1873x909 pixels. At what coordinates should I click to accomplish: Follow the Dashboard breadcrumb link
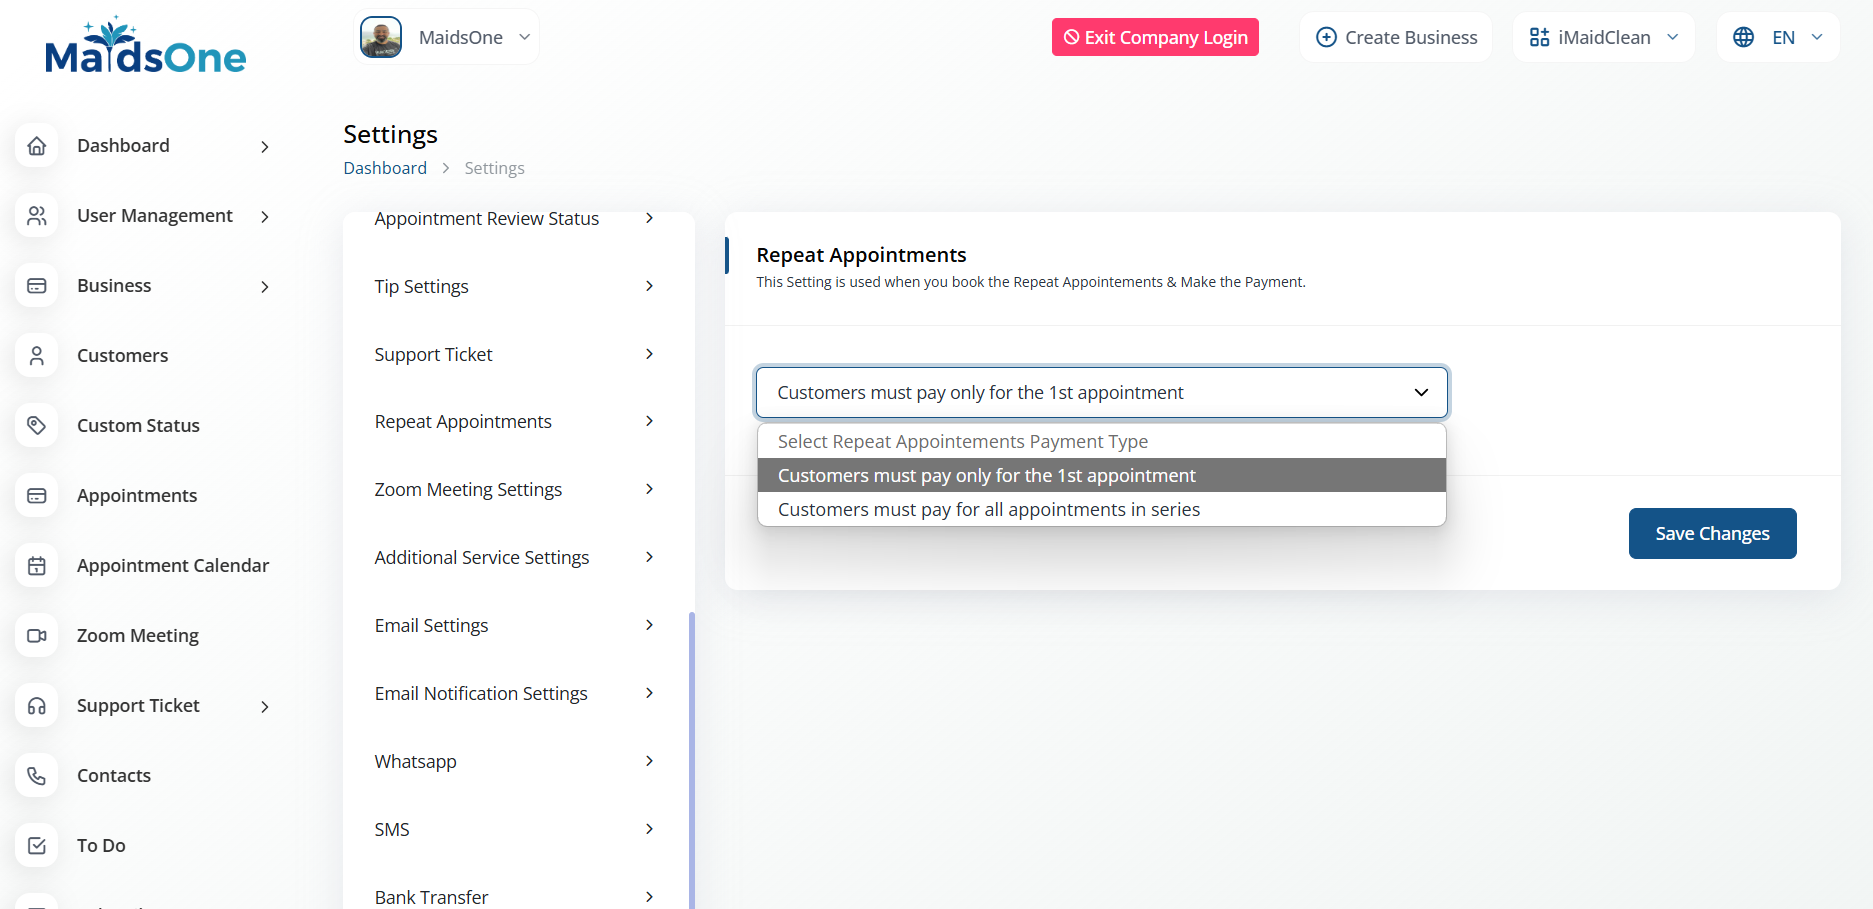[x=385, y=168]
